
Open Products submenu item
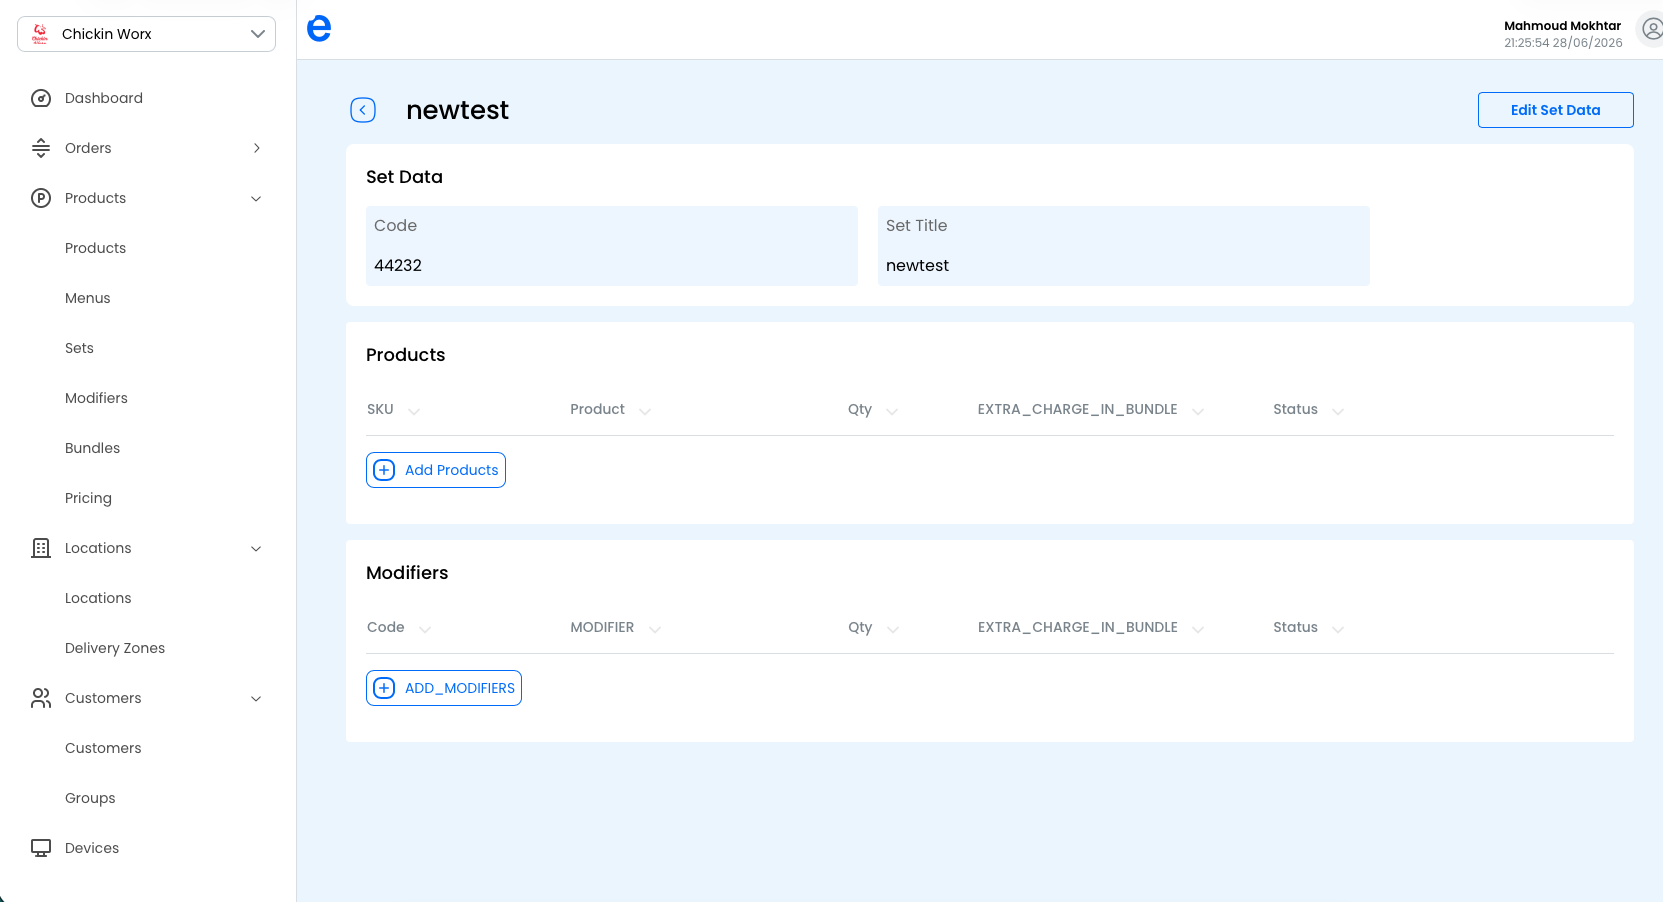pyautogui.click(x=95, y=248)
